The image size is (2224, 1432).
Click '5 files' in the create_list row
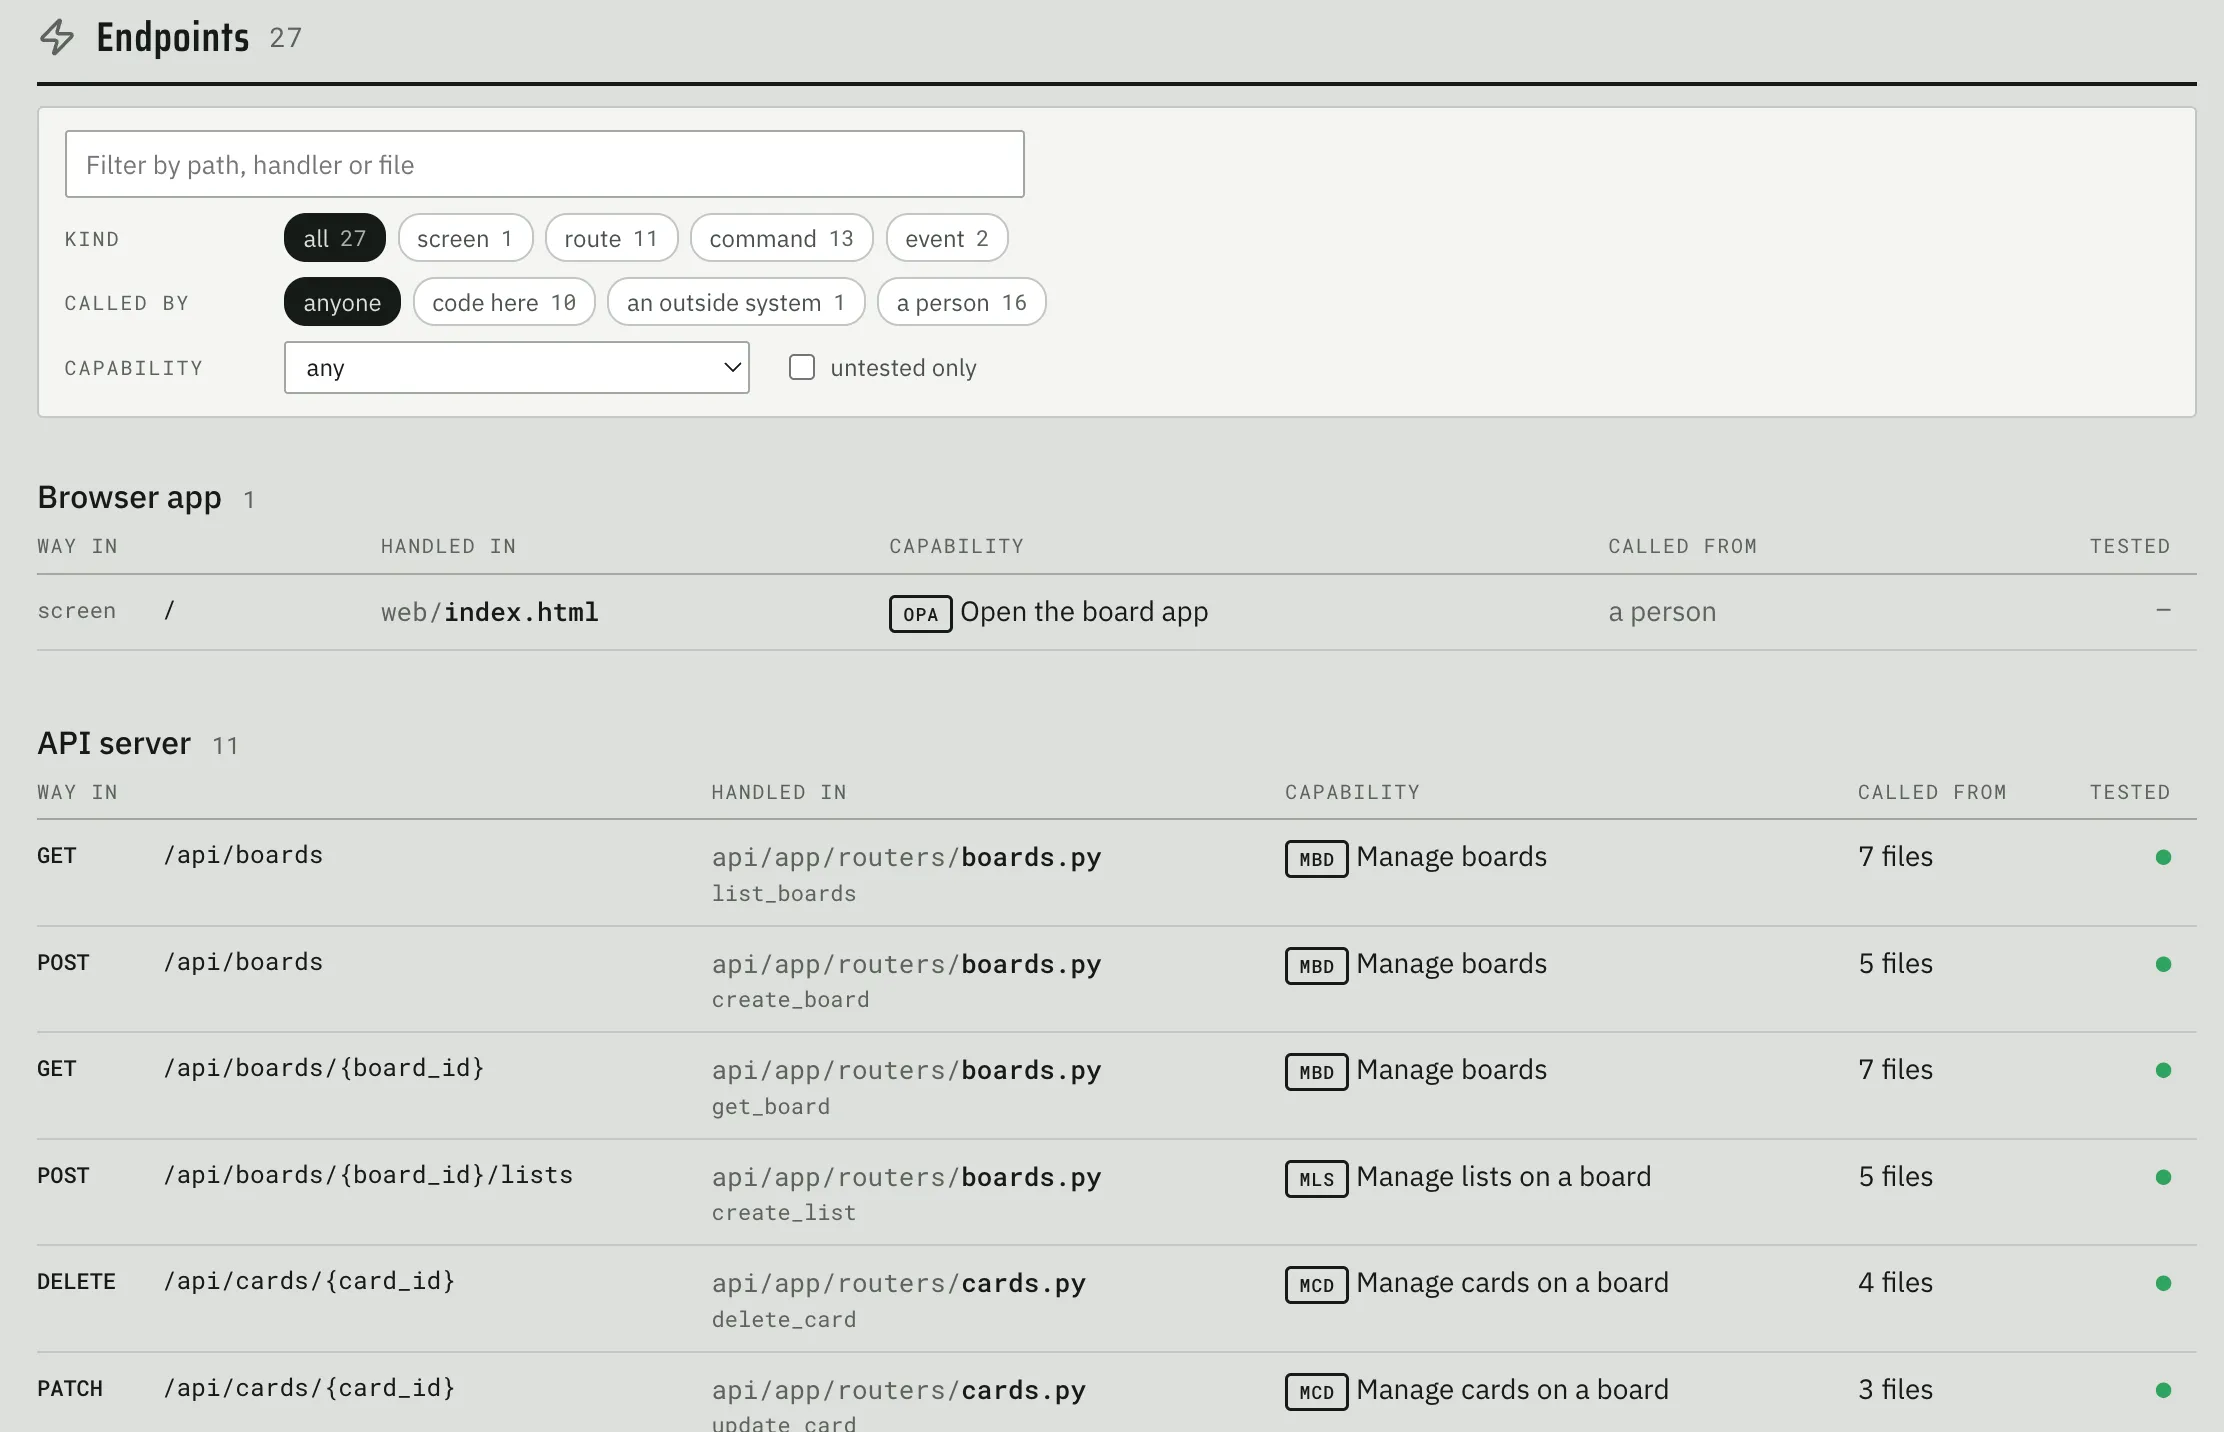[x=1895, y=1177]
